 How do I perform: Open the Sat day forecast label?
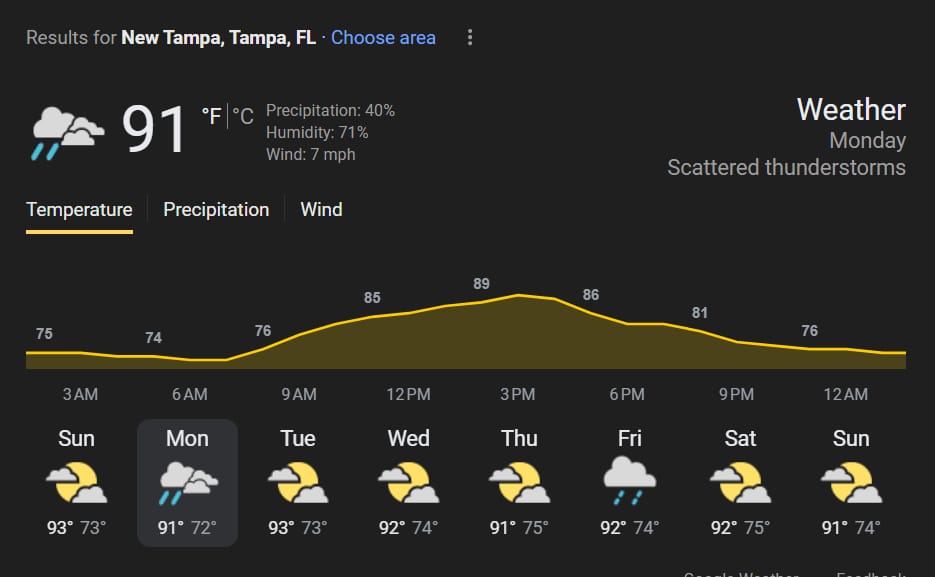(x=740, y=439)
